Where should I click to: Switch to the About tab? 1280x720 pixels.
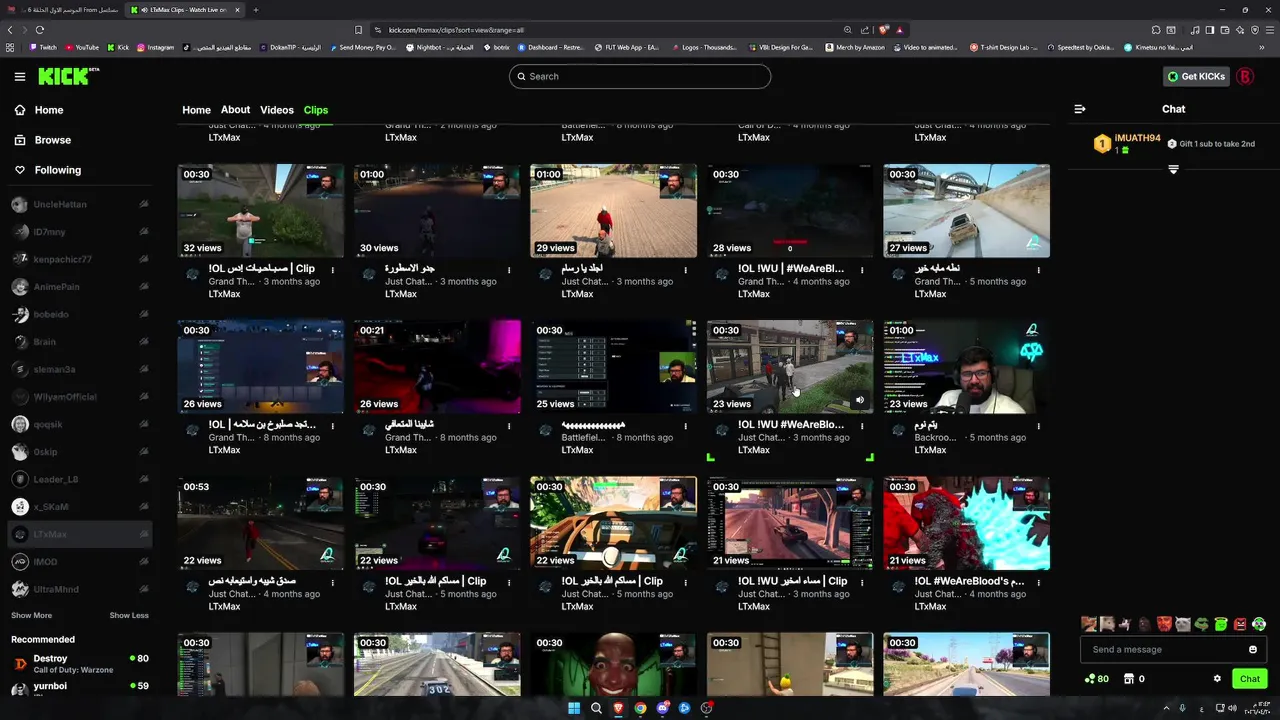tap(235, 110)
